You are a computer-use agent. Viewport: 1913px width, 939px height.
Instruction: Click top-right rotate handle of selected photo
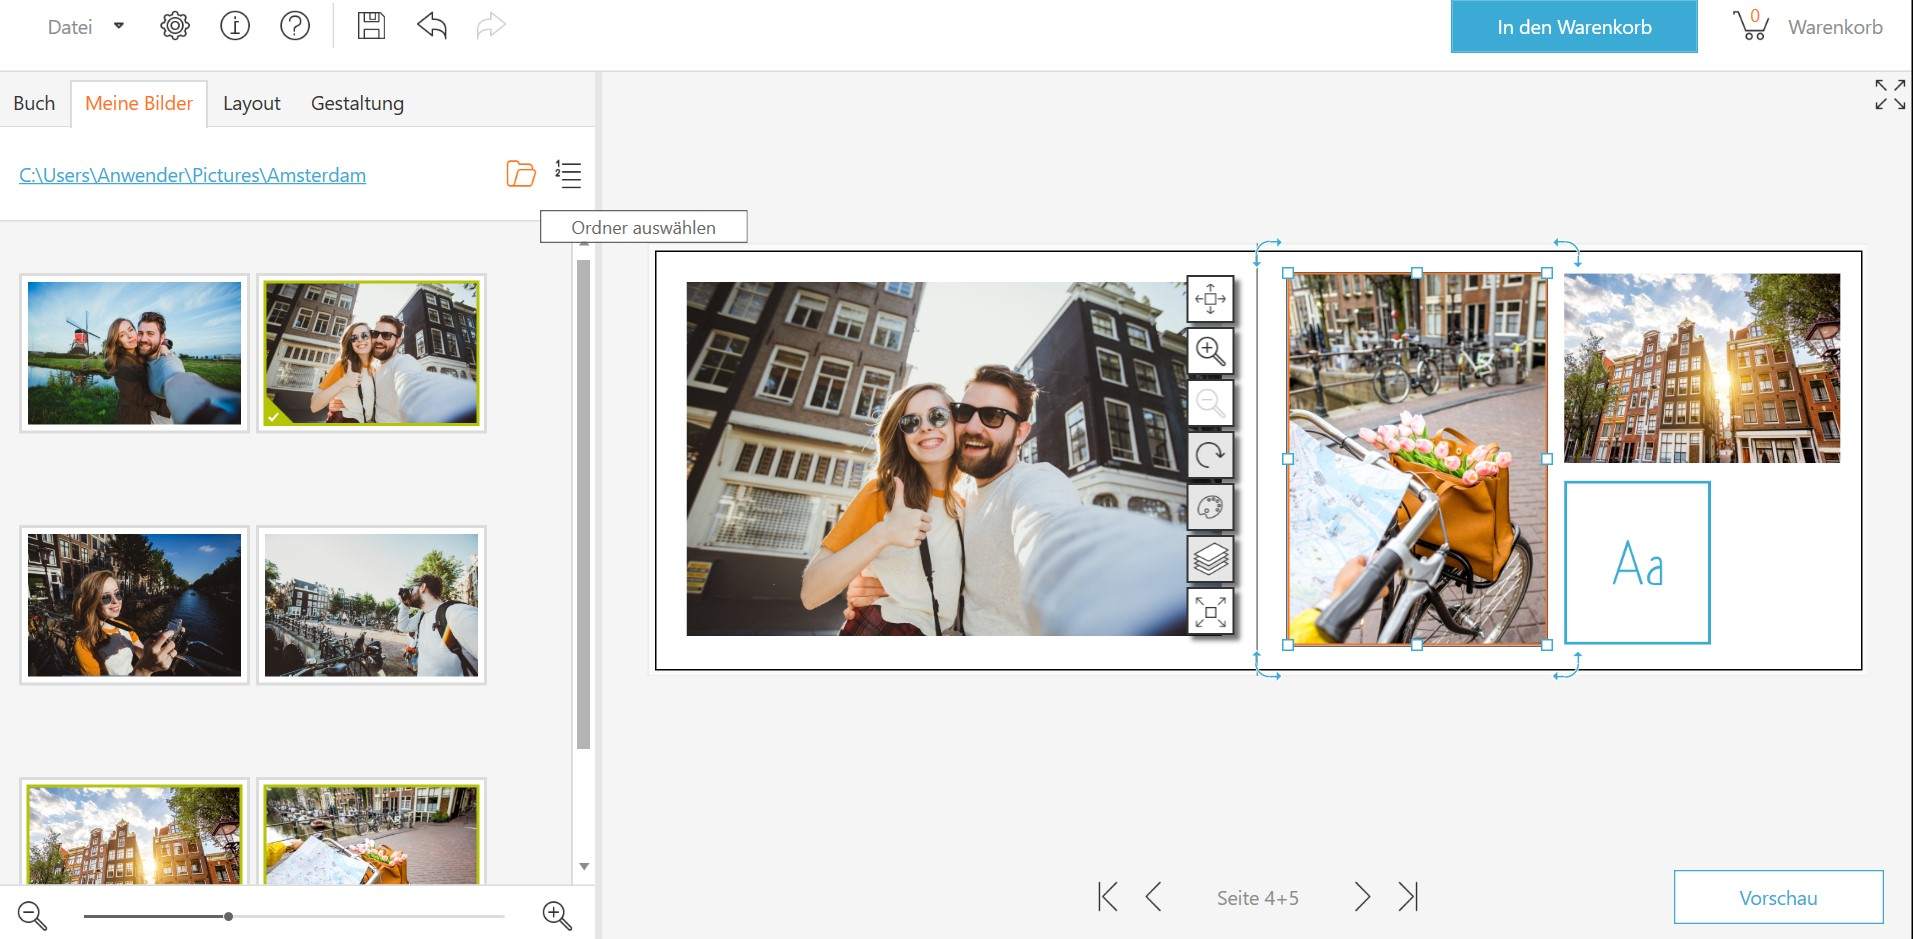tap(1568, 250)
